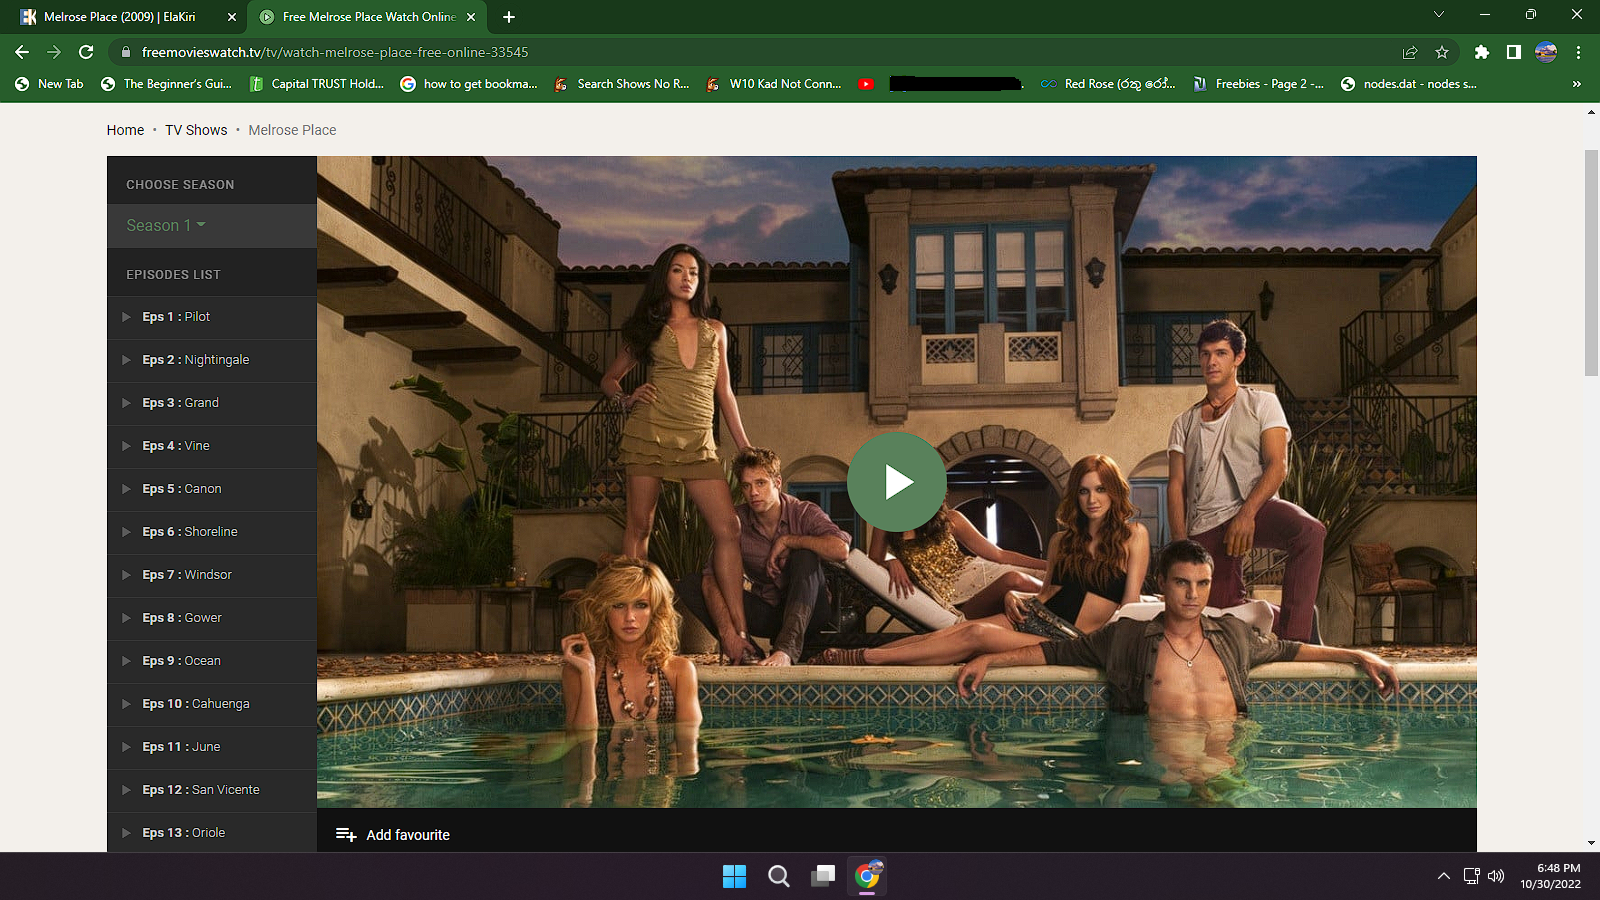Image resolution: width=1600 pixels, height=900 pixels.
Task: Open New Tab bookmark
Action: pyautogui.click(x=50, y=84)
